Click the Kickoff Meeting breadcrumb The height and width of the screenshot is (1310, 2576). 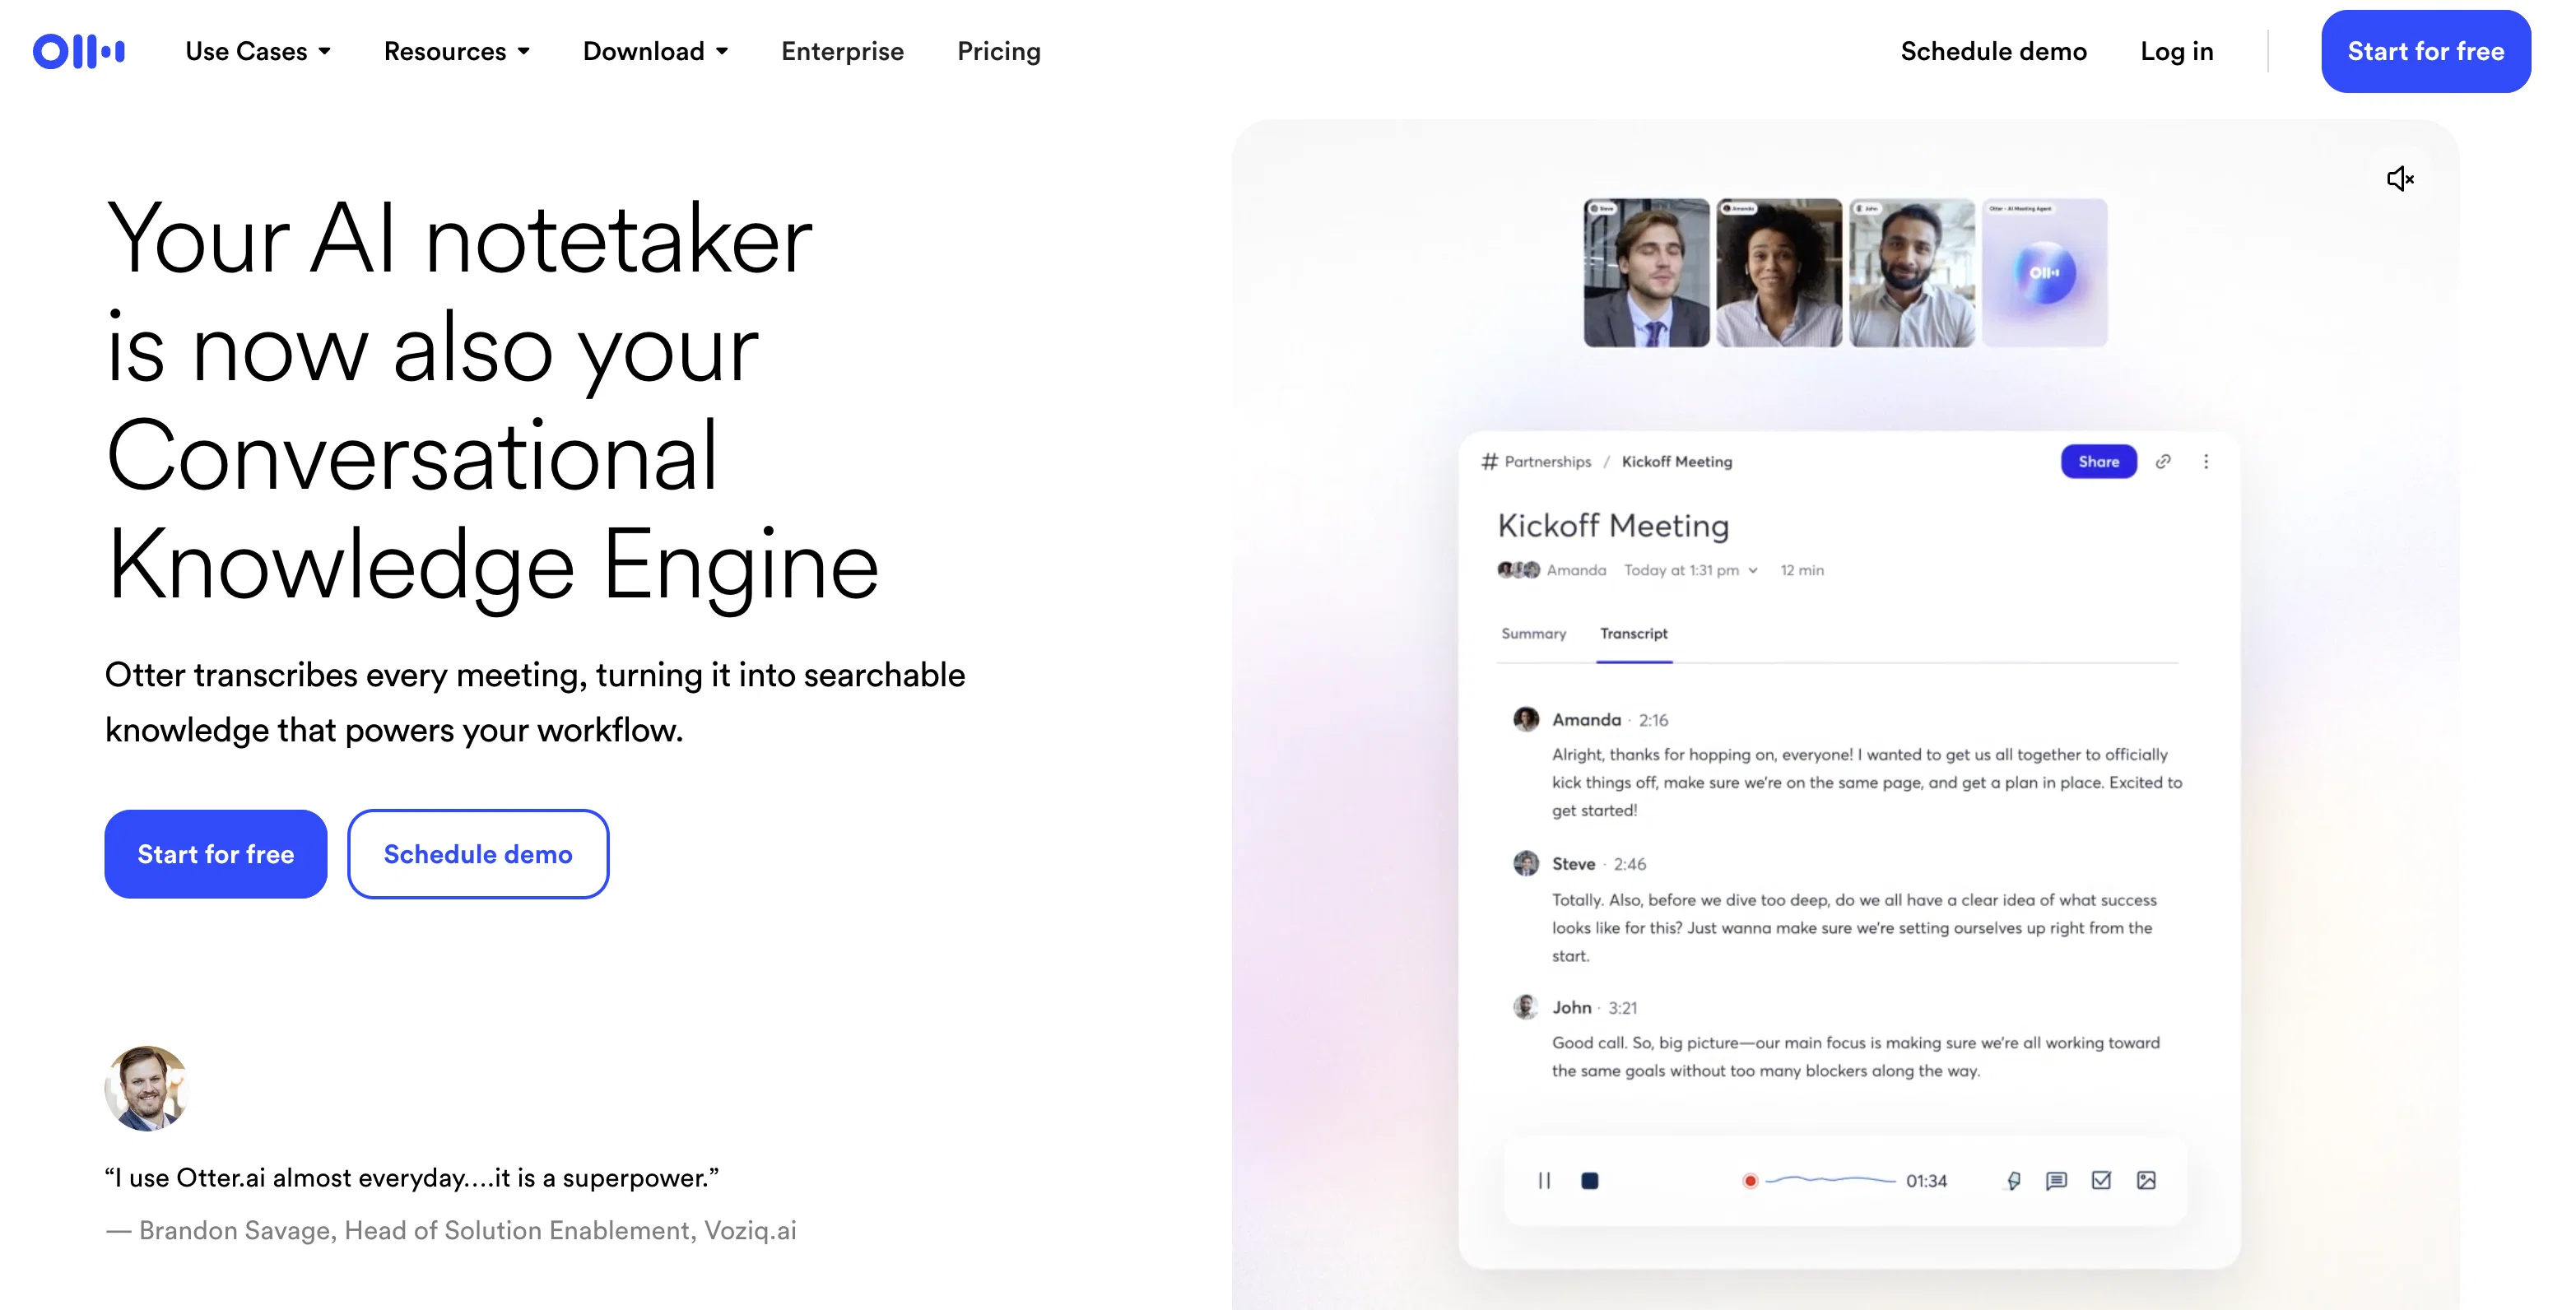click(1677, 461)
